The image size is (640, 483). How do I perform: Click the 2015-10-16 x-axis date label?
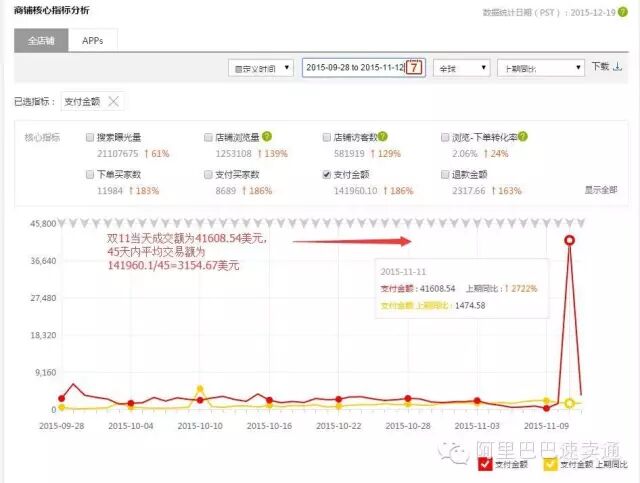(269, 426)
